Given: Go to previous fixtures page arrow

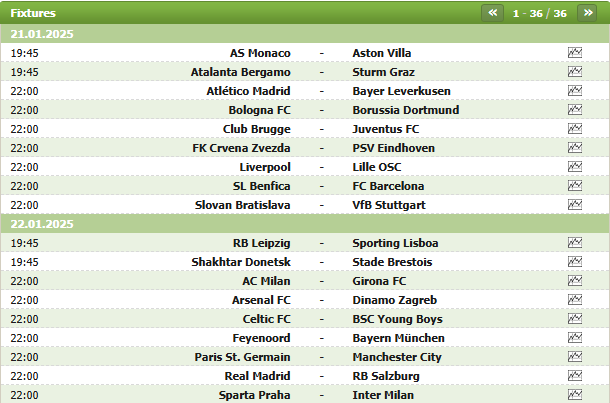Looking at the screenshot, I should (x=493, y=13).
